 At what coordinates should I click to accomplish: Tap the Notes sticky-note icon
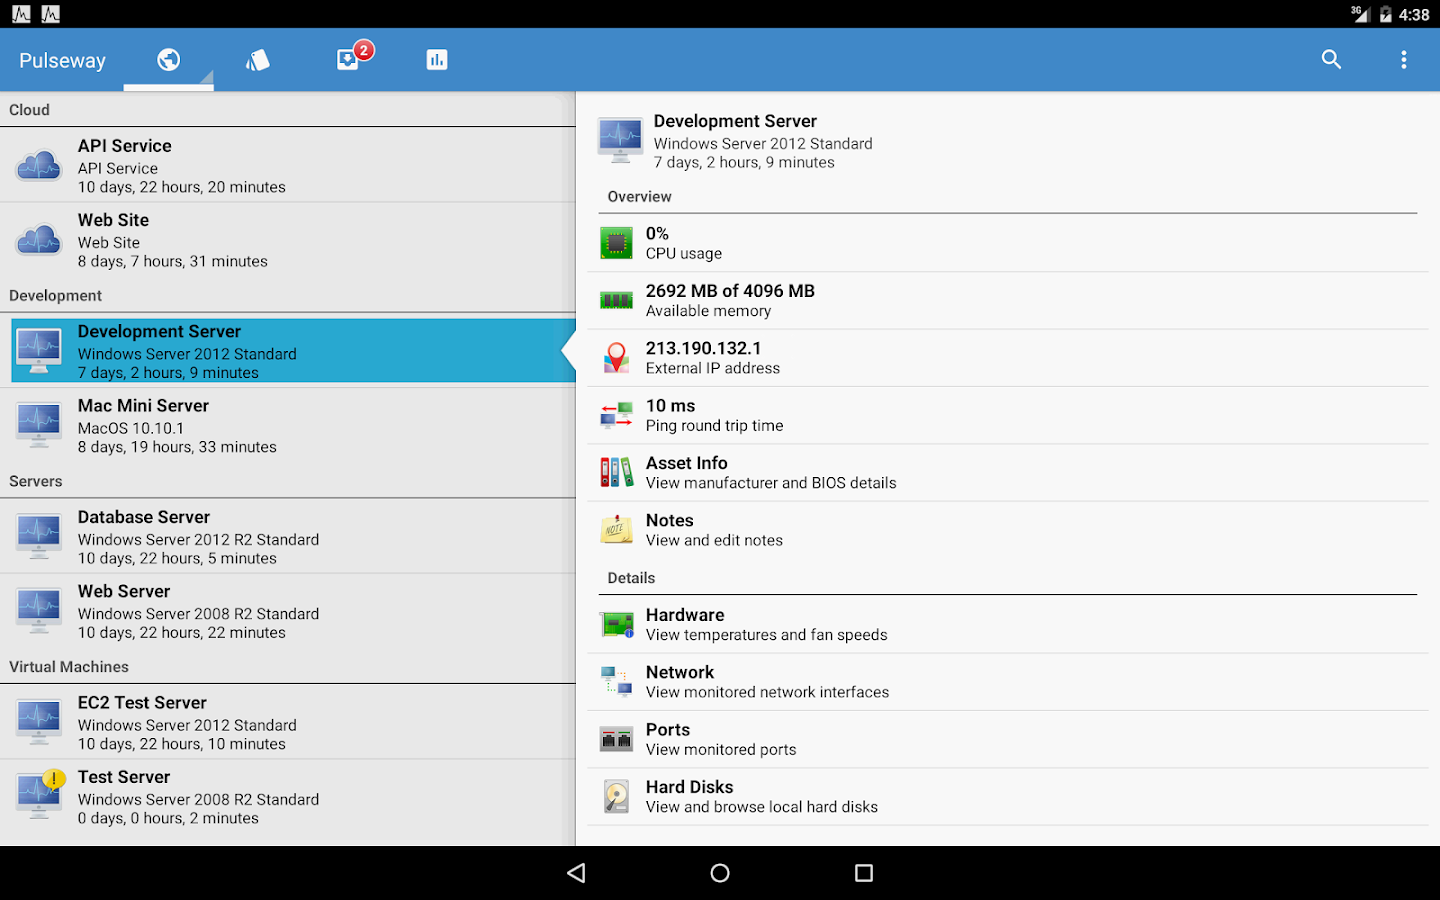pos(617,529)
